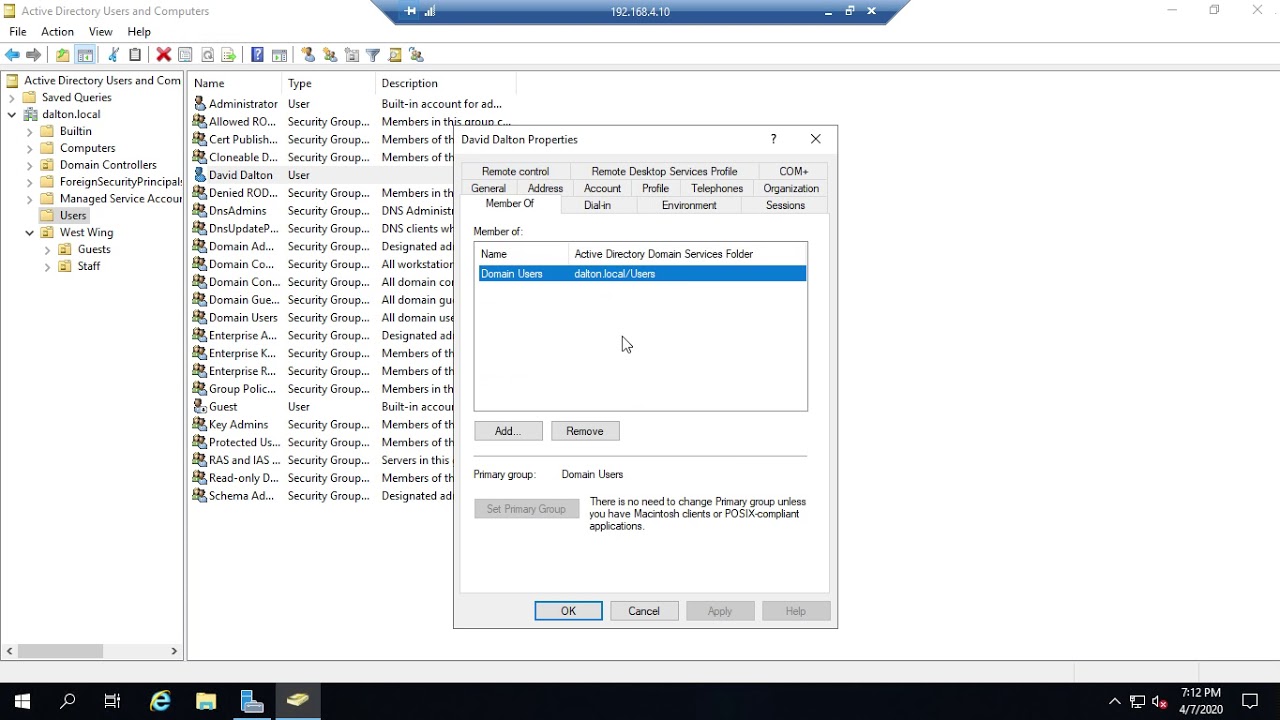Open the taskbar notification center
The height and width of the screenshot is (720, 1280).
click(1250, 701)
